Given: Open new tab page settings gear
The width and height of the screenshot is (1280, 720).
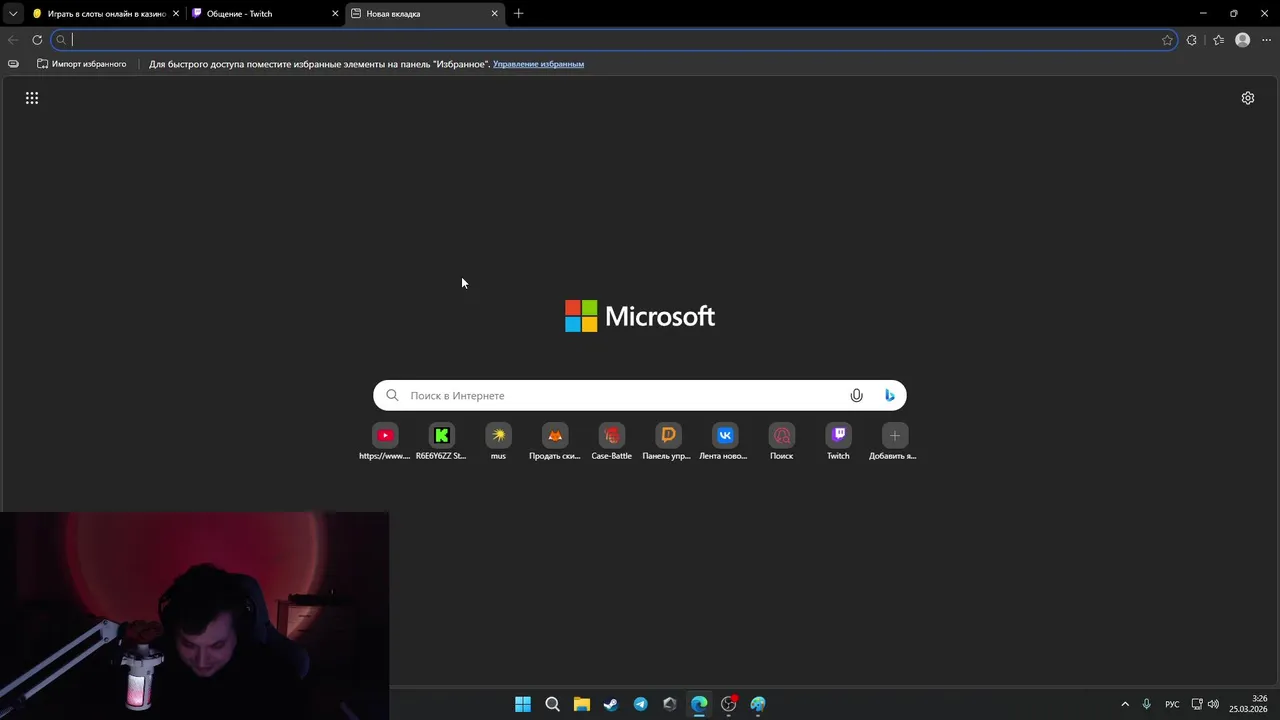Looking at the screenshot, I should click(x=1248, y=98).
